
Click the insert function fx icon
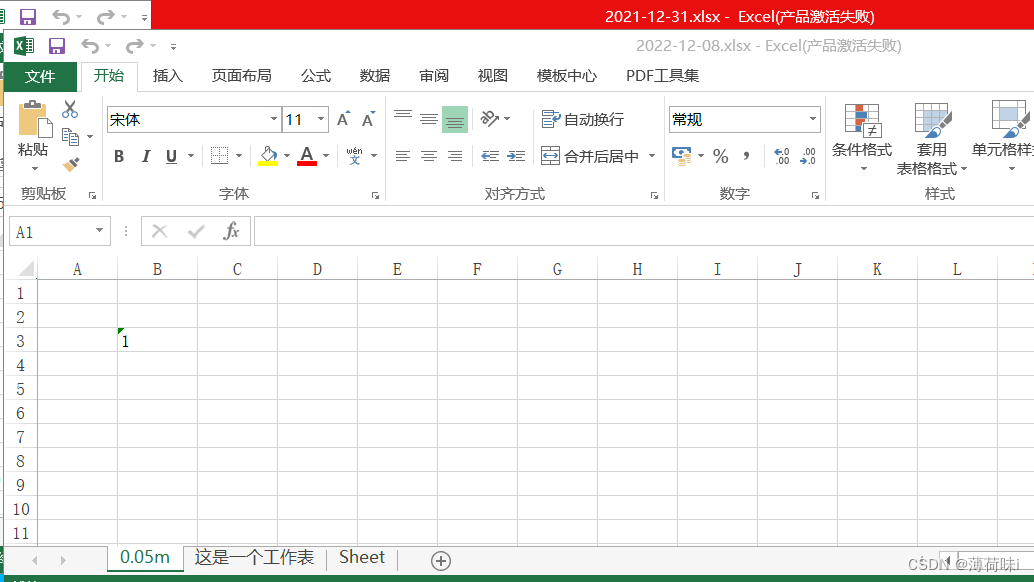(x=231, y=231)
